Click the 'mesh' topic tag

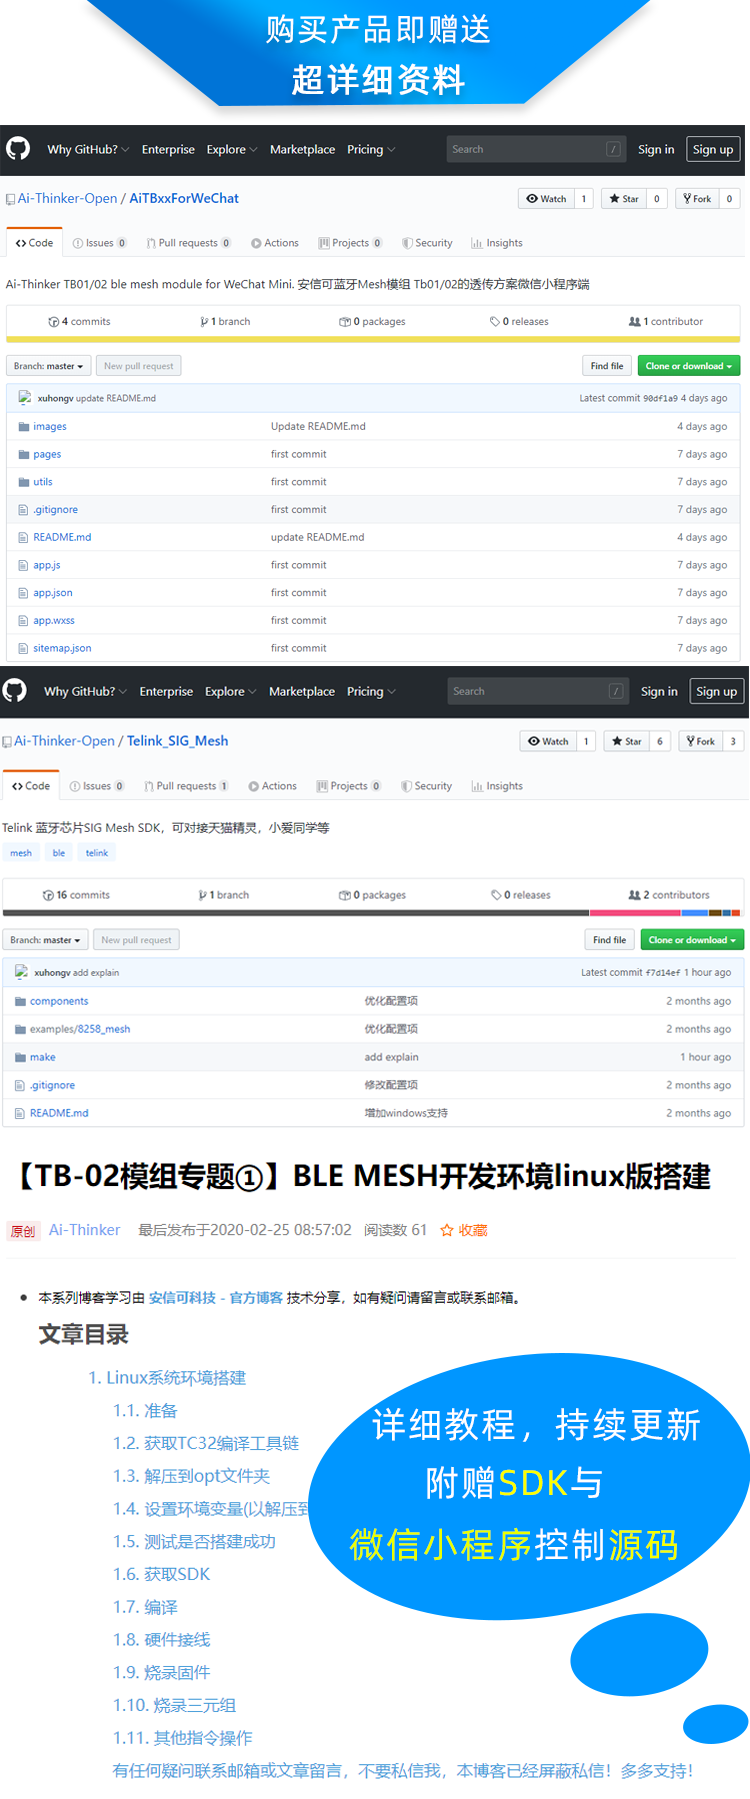[21, 853]
